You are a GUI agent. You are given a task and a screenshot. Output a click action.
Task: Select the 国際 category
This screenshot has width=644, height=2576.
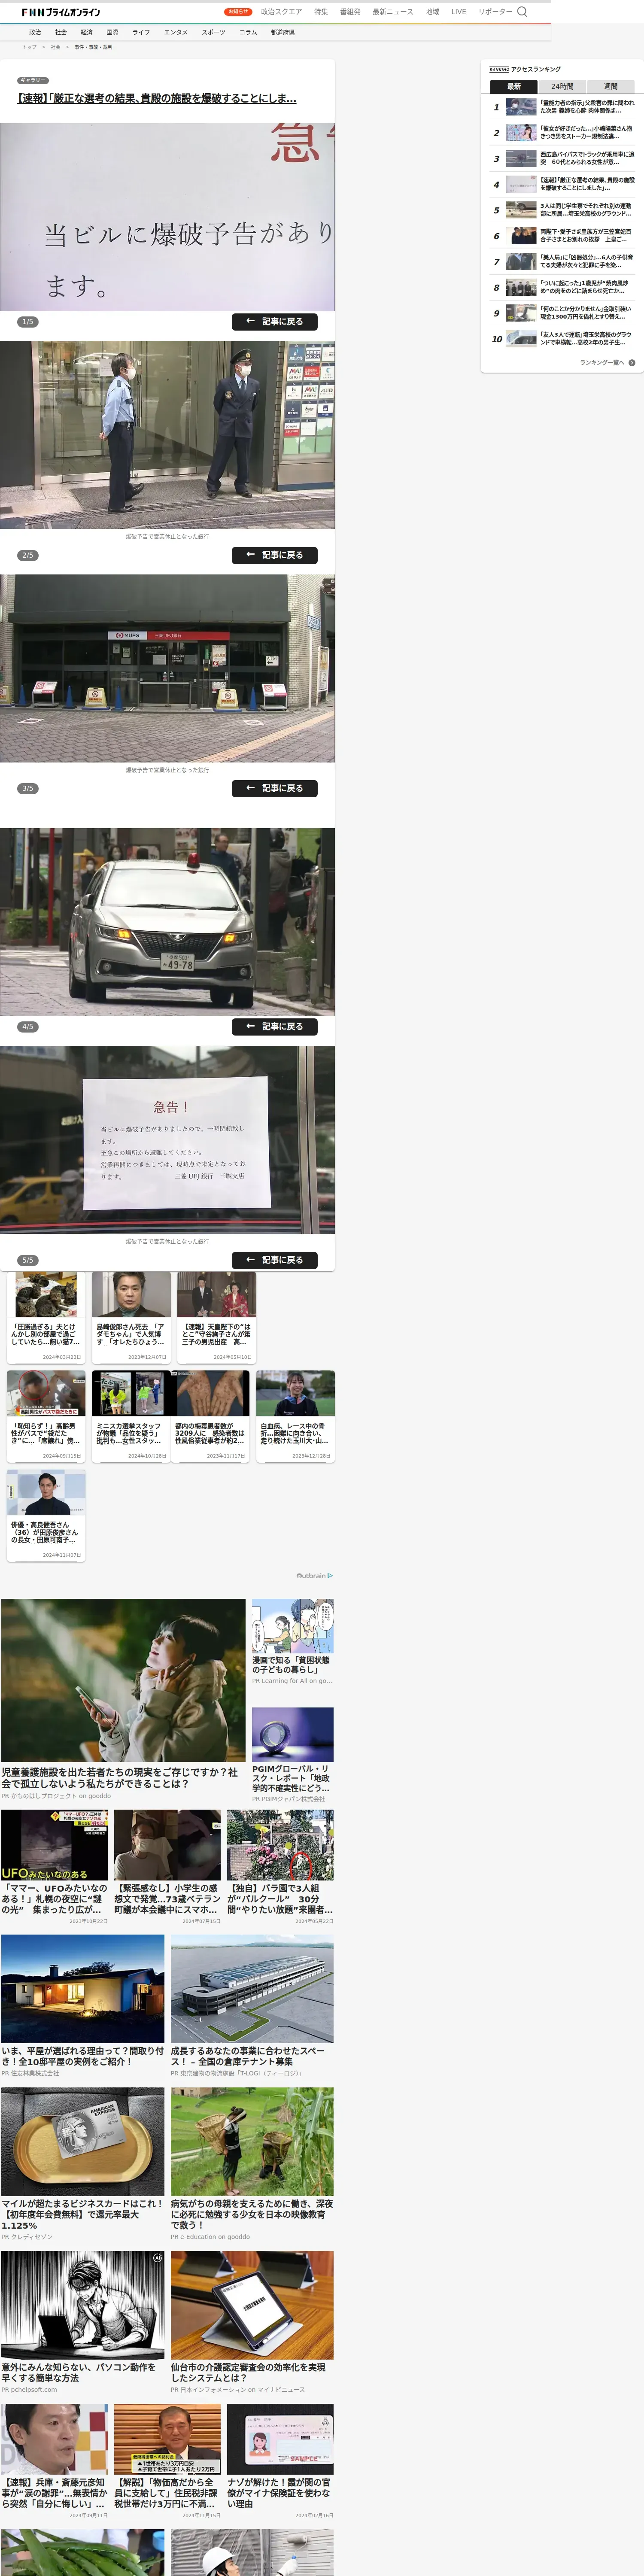pyautogui.click(x=112, y=32)
